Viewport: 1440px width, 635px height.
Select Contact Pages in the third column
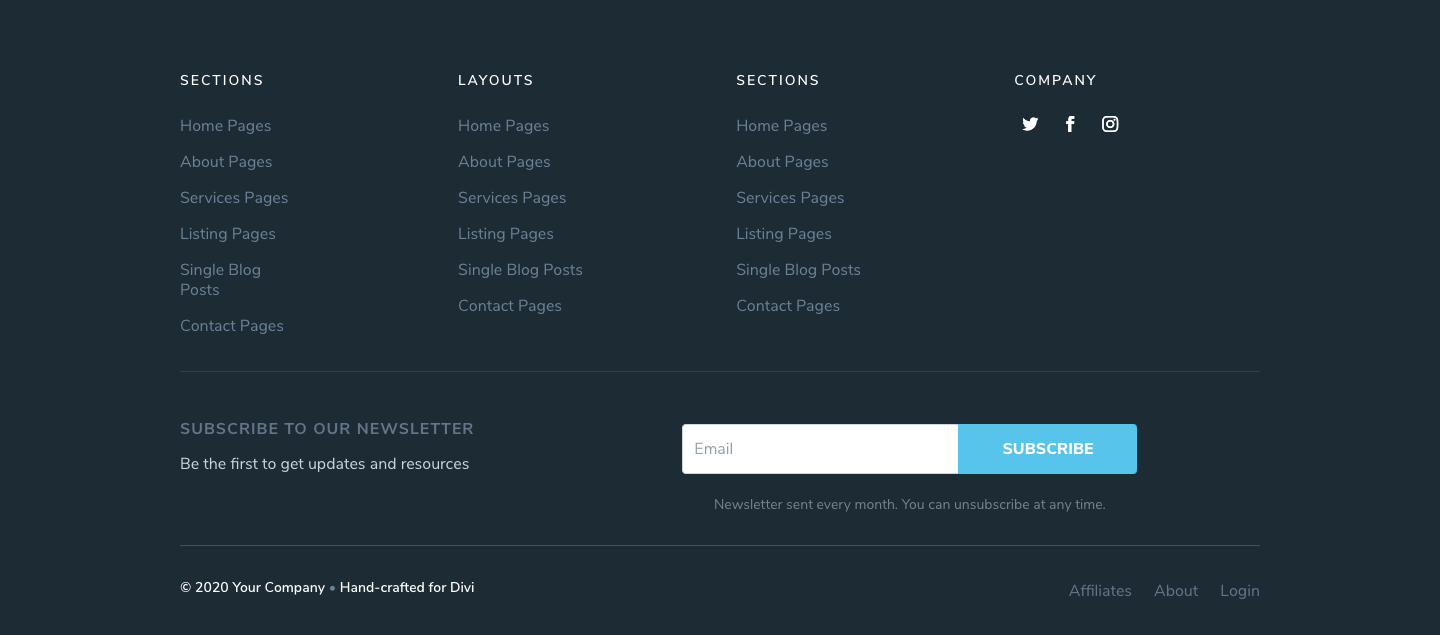click(x=788, y=305)
